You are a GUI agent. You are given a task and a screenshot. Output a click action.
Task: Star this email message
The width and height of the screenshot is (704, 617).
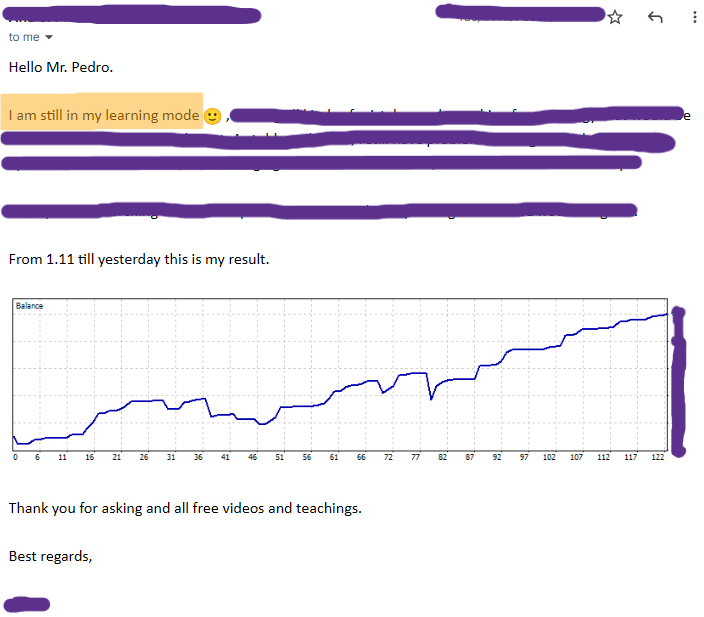tap(615, 17)
